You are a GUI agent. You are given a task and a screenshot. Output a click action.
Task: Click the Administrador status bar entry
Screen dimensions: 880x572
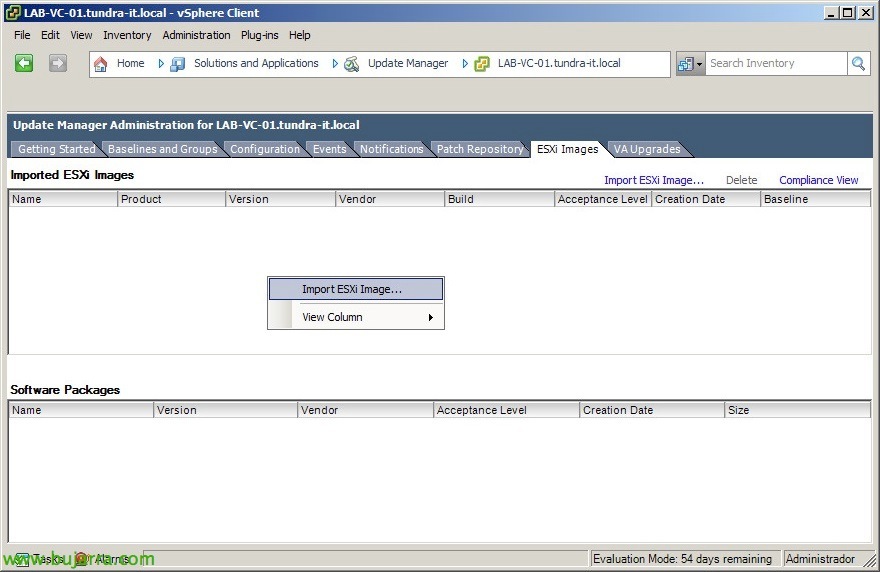[x=822, y=559]
